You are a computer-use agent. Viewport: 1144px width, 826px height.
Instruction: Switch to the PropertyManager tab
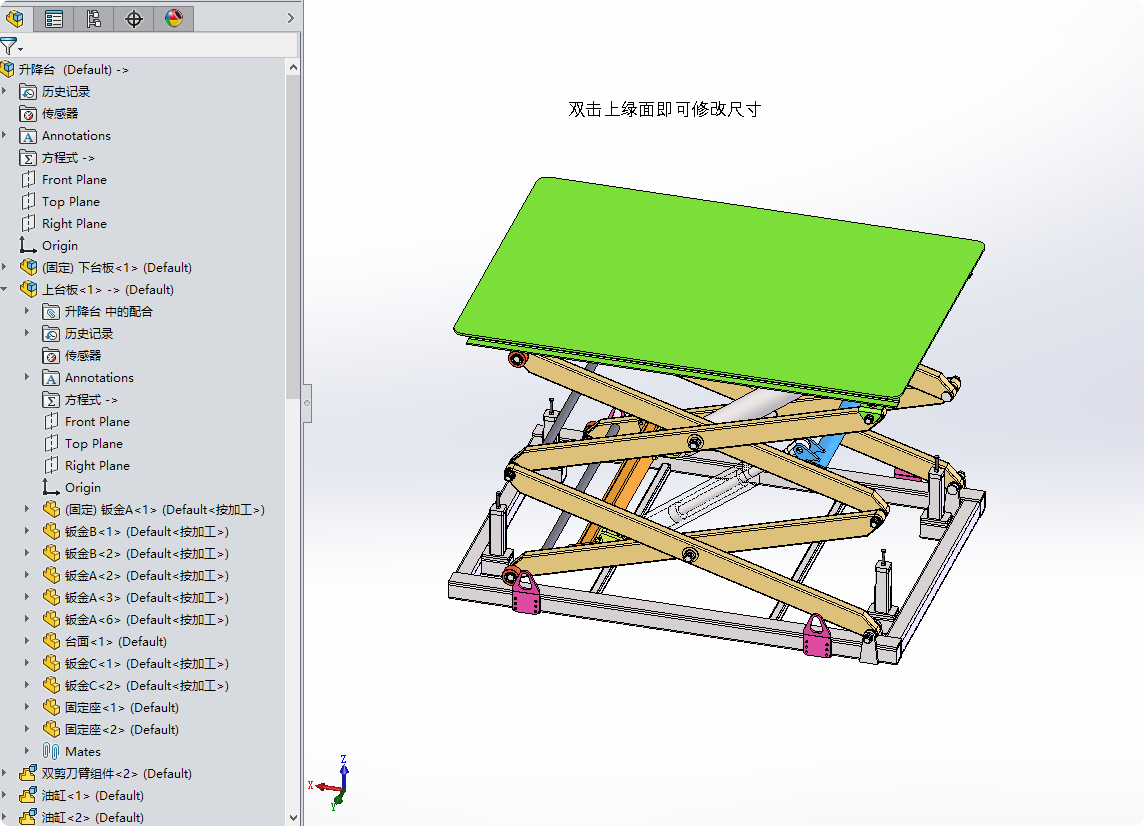(54, 18)
